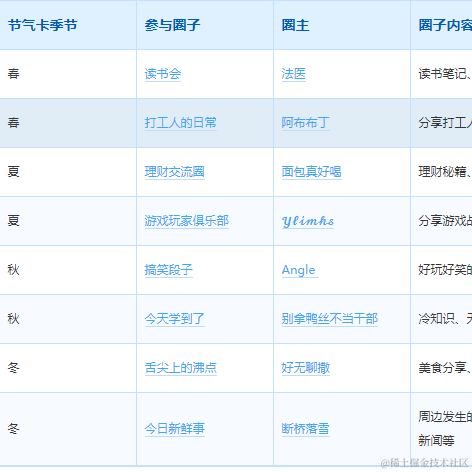Select 夏 in the 游戏玩家俱乐部 row

[14, 221]
